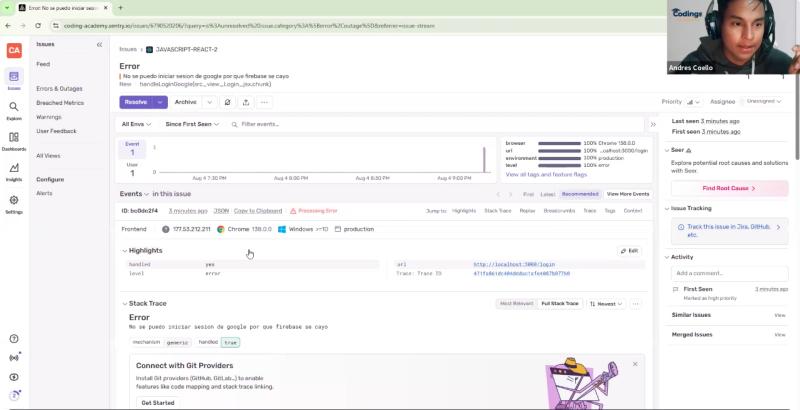The image size is (800, 410).
Task: Open the Issues sidebar icon
Action: (14, 77)
